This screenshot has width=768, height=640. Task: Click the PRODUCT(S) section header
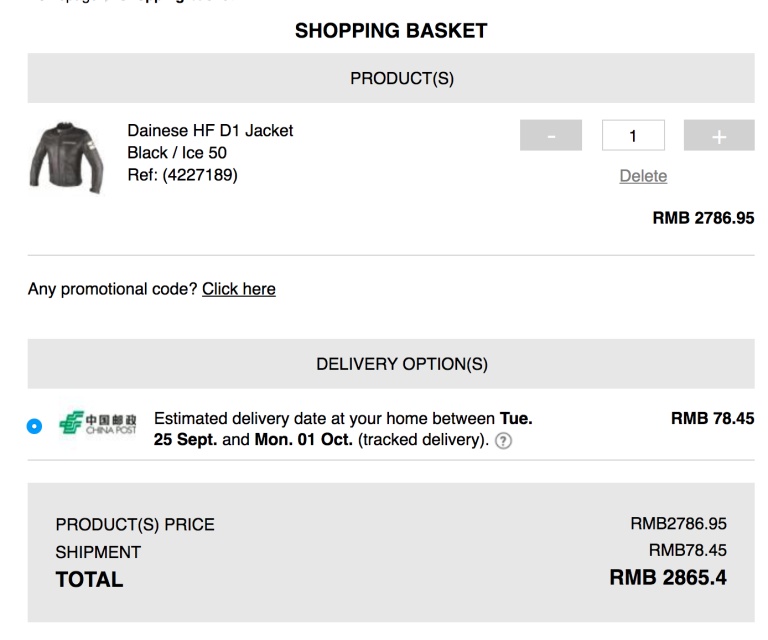pyautogui.click(x=402, y=79)
